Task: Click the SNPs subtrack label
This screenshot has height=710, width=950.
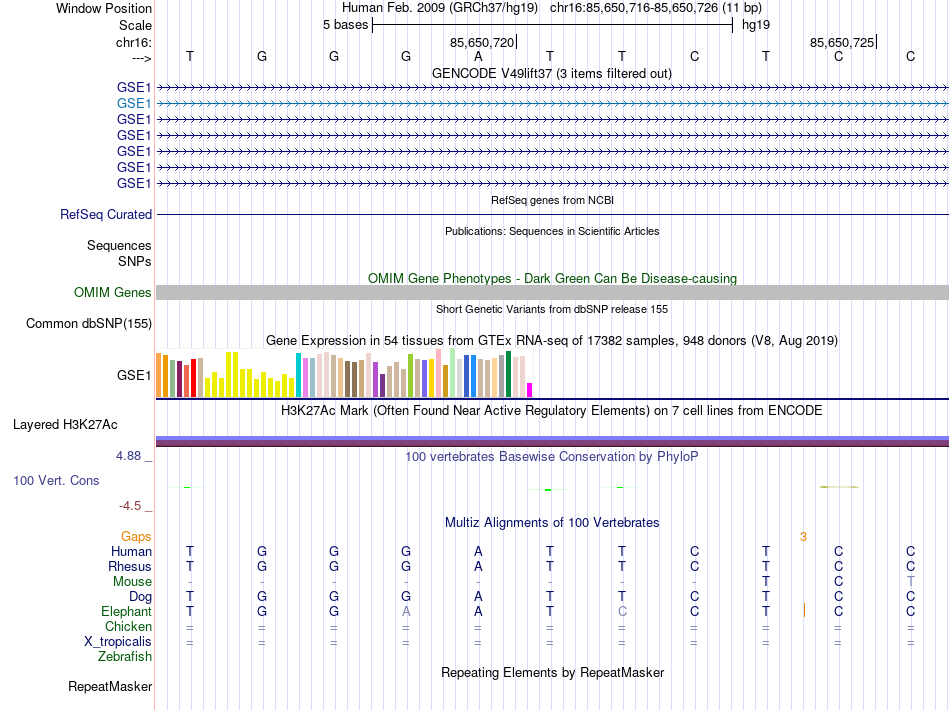Action: (135, 261)
